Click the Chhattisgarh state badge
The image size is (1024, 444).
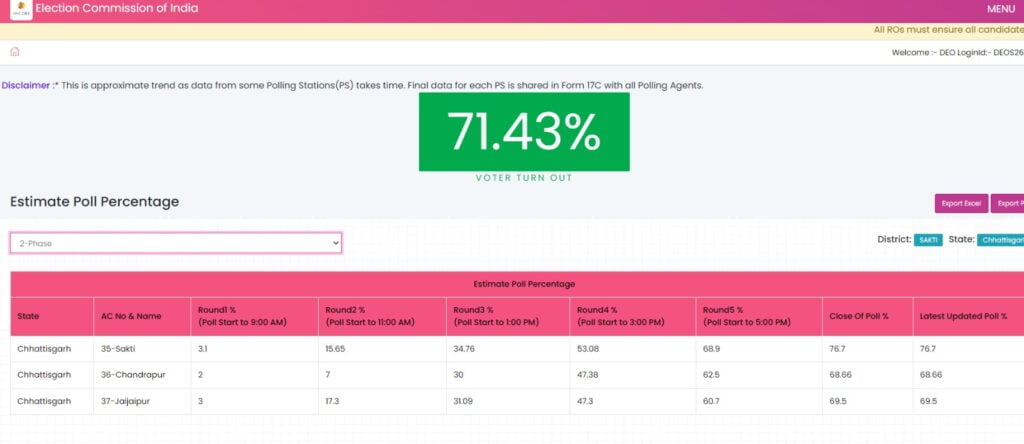1000,240
